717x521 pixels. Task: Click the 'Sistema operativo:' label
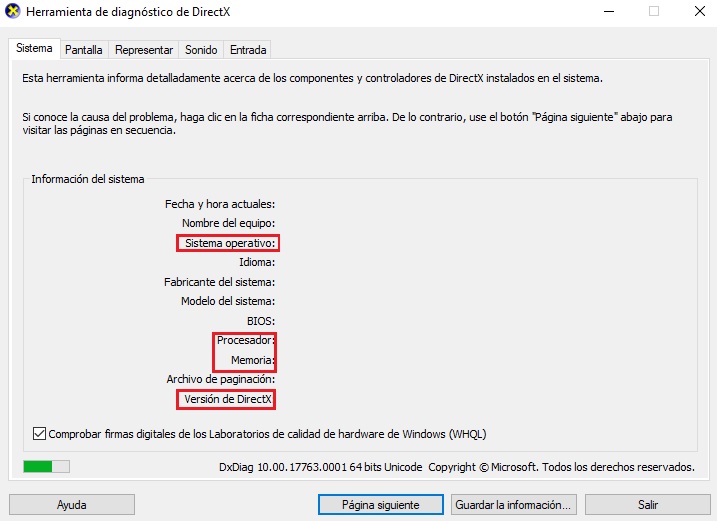click(x=230, y=243)
